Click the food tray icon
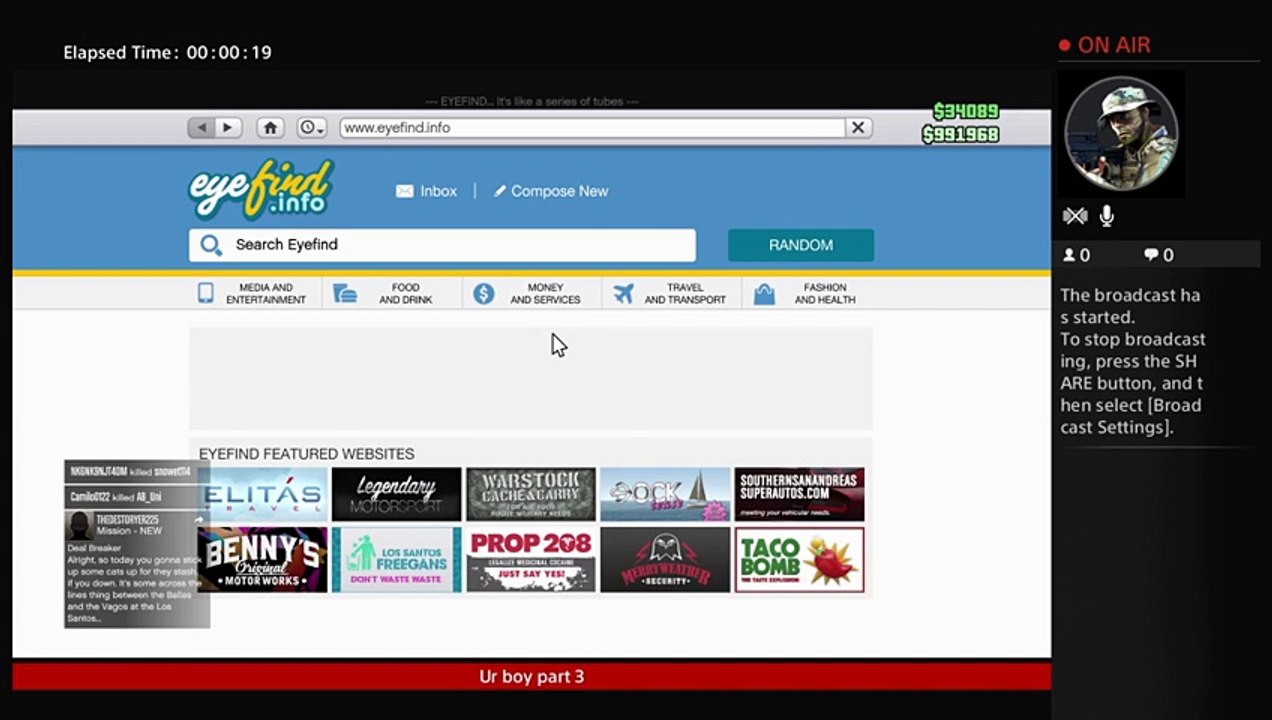Image resolution: width=1272 pixels, height=720 pixels. [345, 294]
